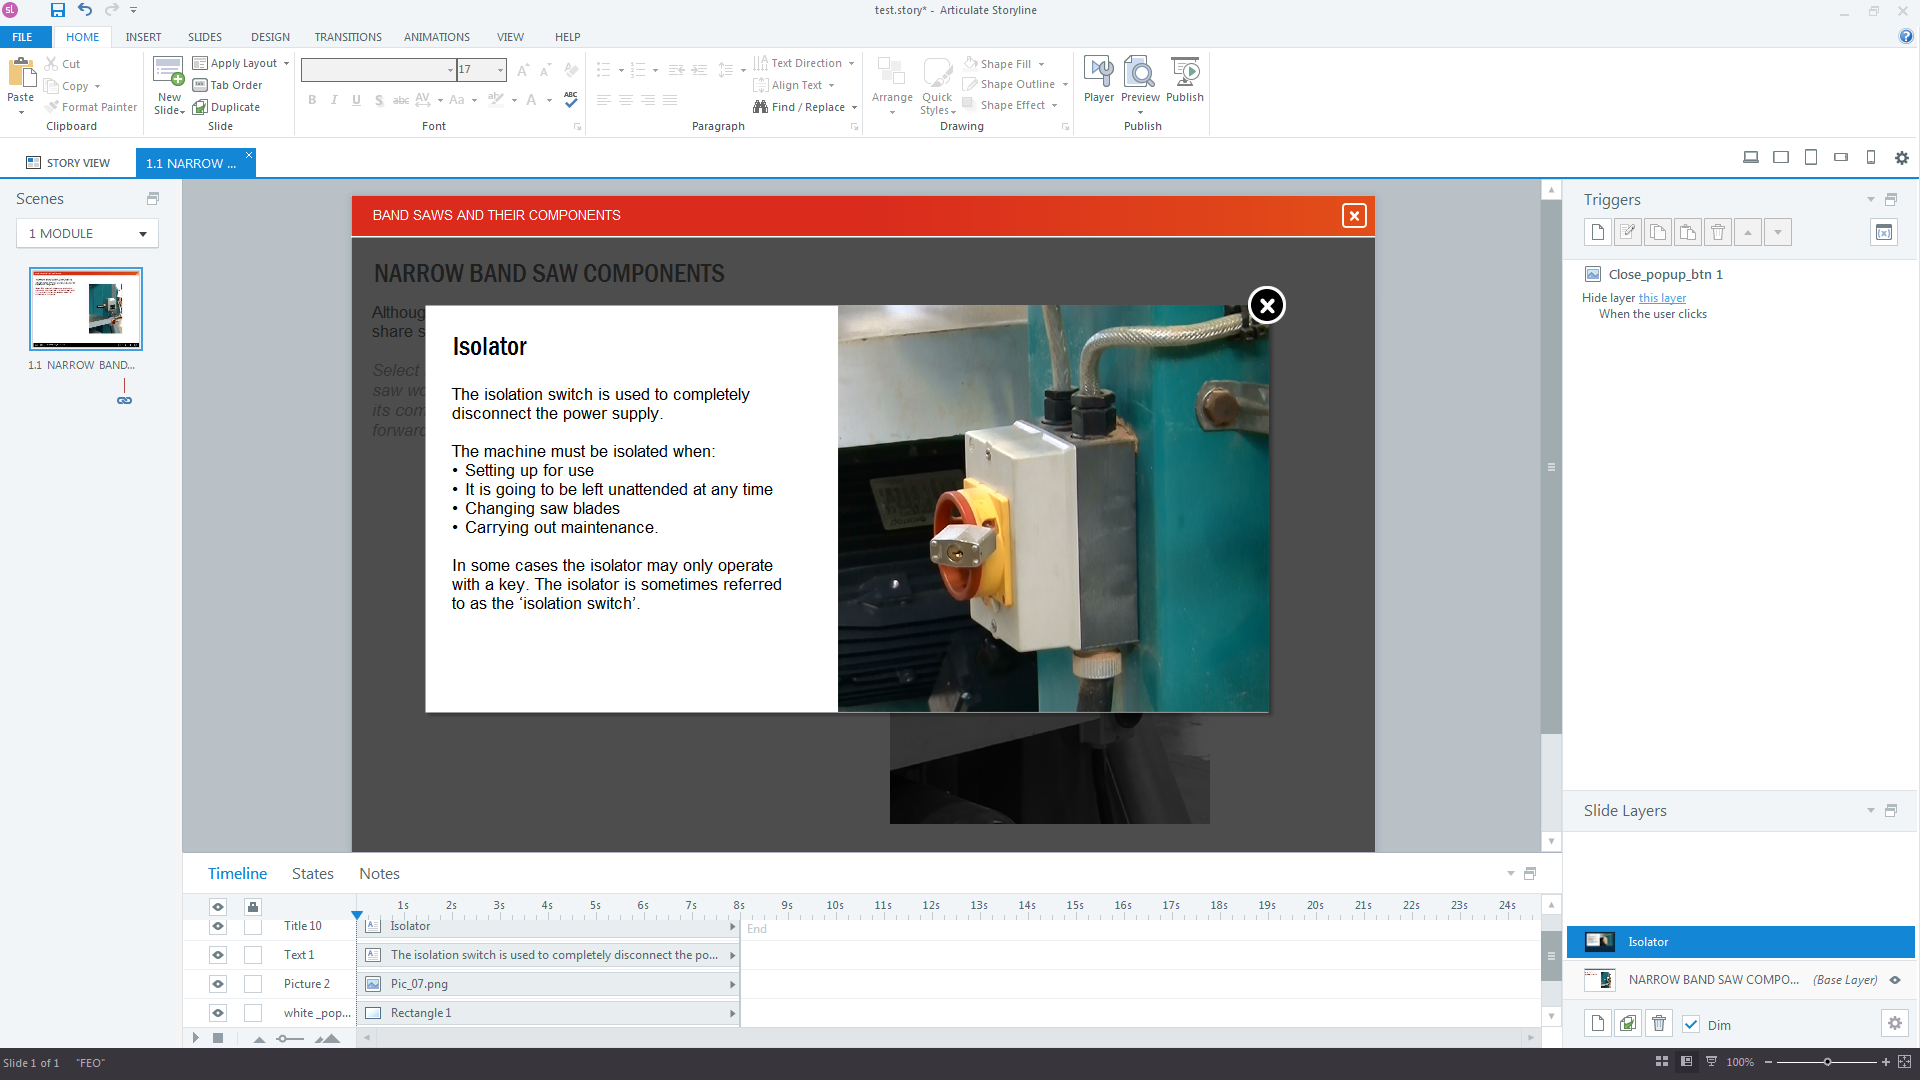Save the project with the floppy disk icon

58,10
